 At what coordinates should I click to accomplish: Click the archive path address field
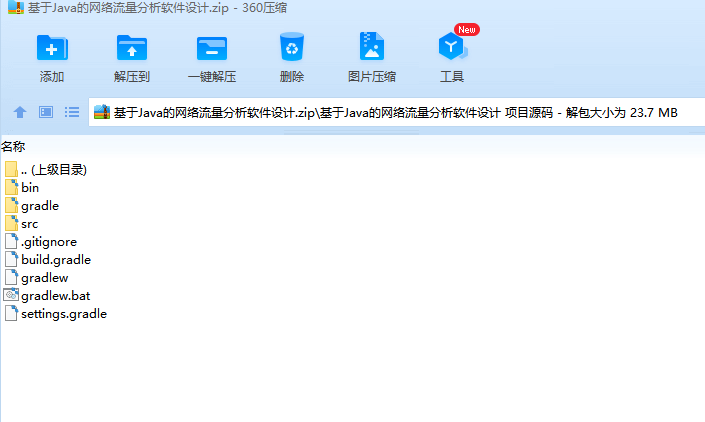click(397, 112)
